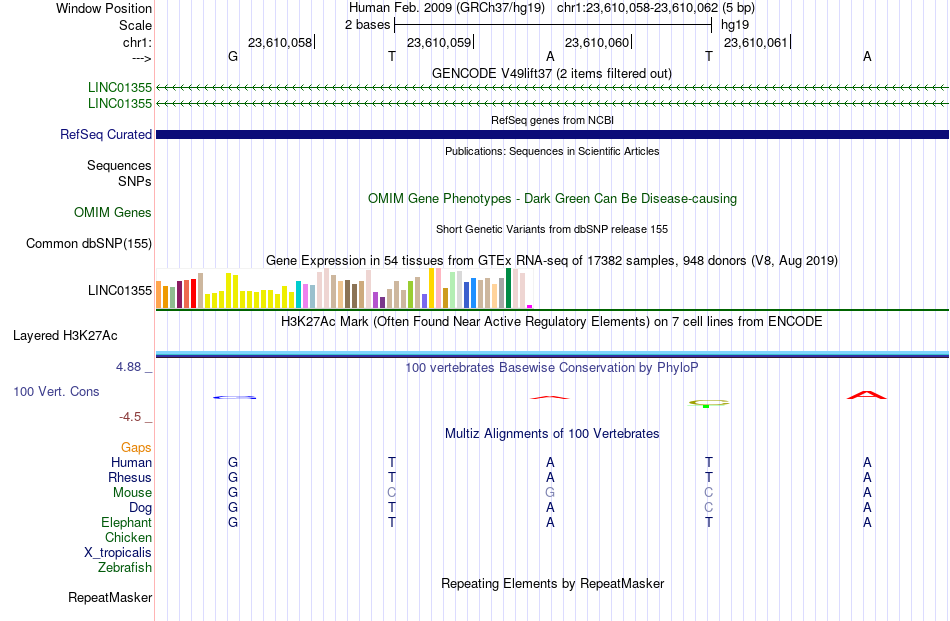Screen dimensions: 950x621
Task: Open Repeating Elements by RepeatMasker title
Action: tap(552, 583)
